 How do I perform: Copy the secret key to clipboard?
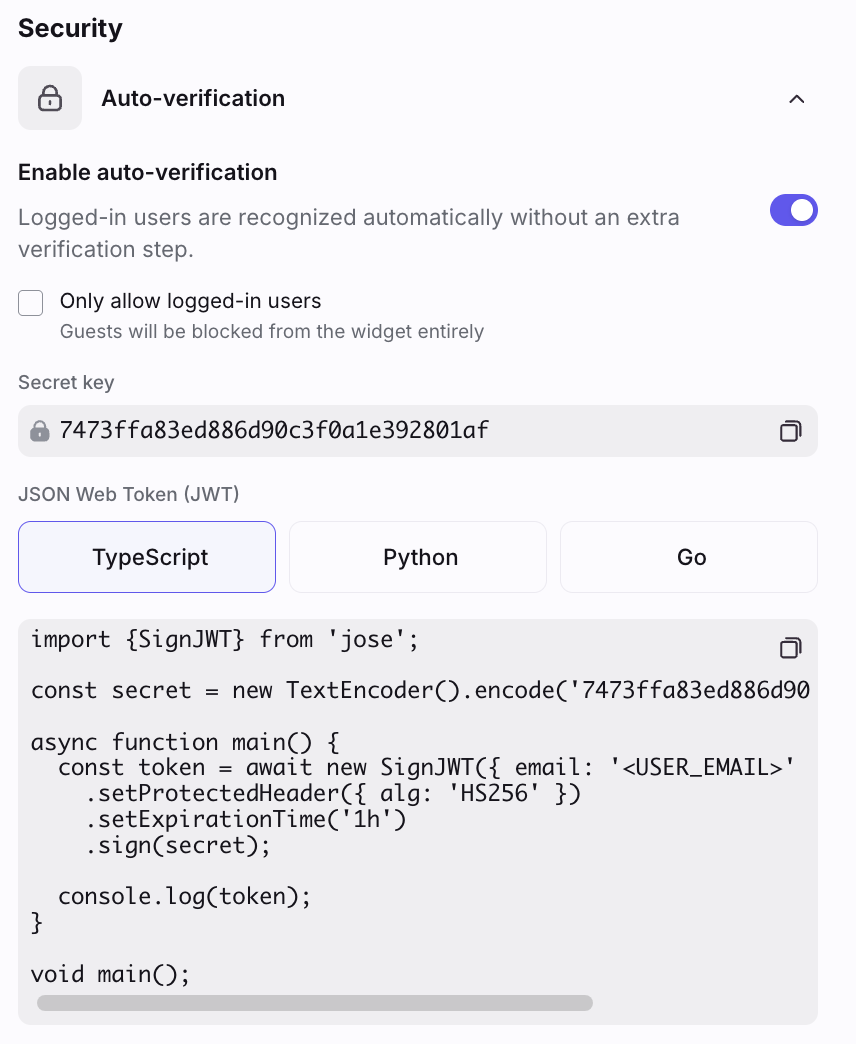pos(790,431)
